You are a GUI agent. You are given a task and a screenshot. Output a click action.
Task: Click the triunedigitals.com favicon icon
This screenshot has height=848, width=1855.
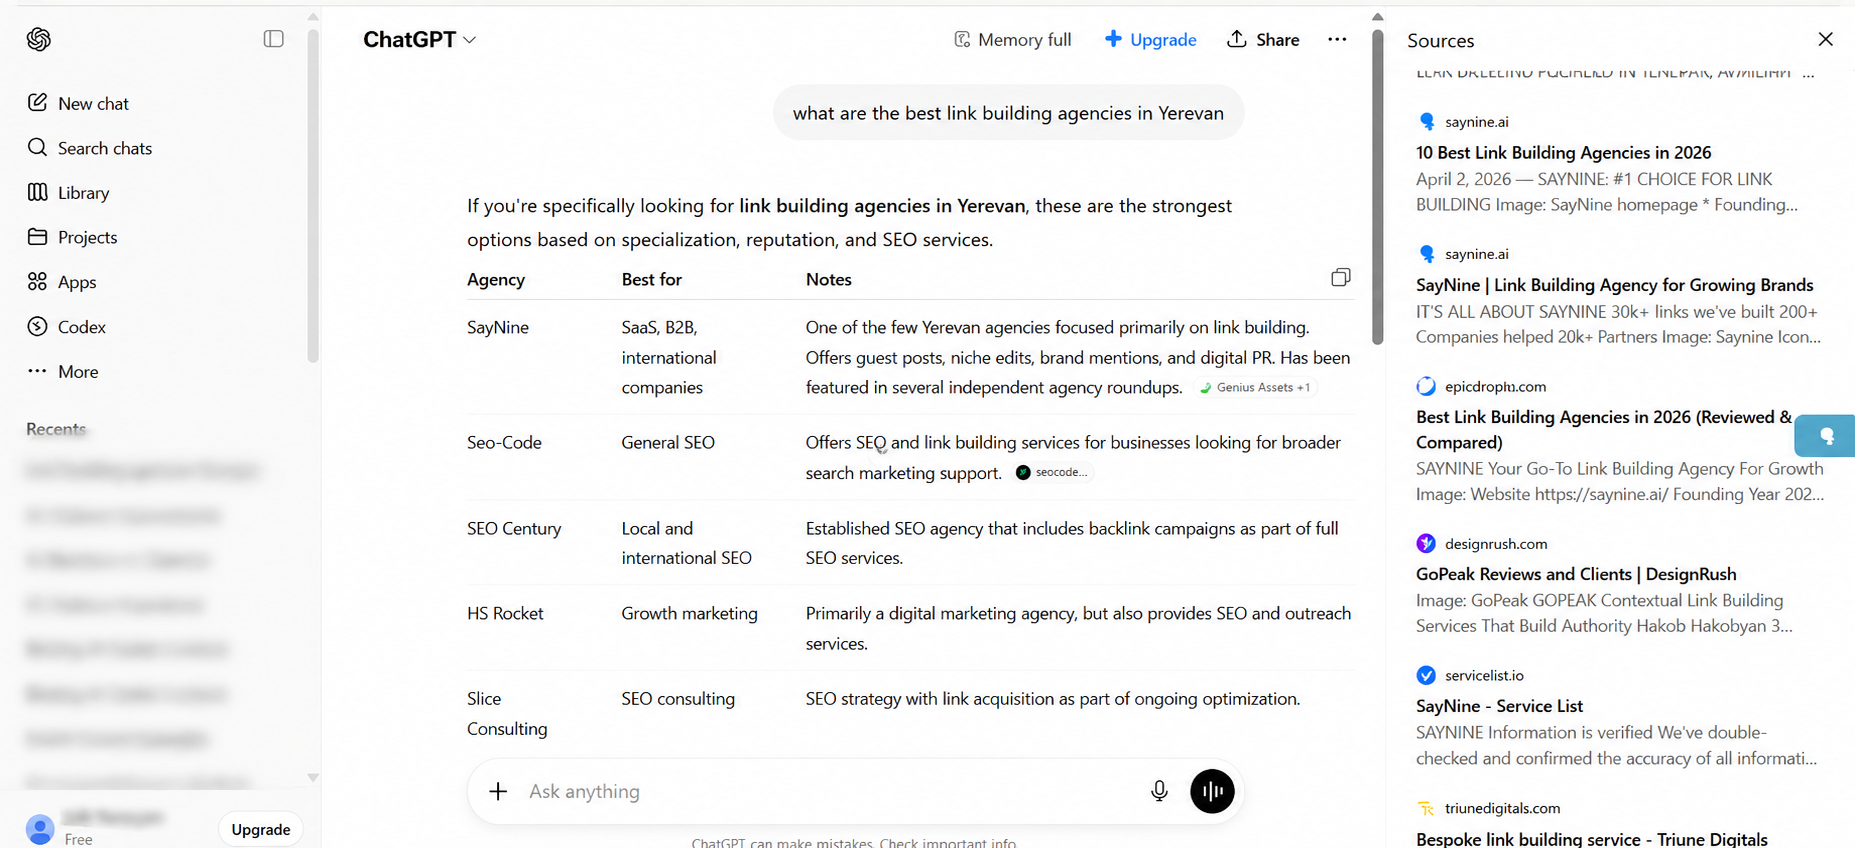coord(1426,808)
